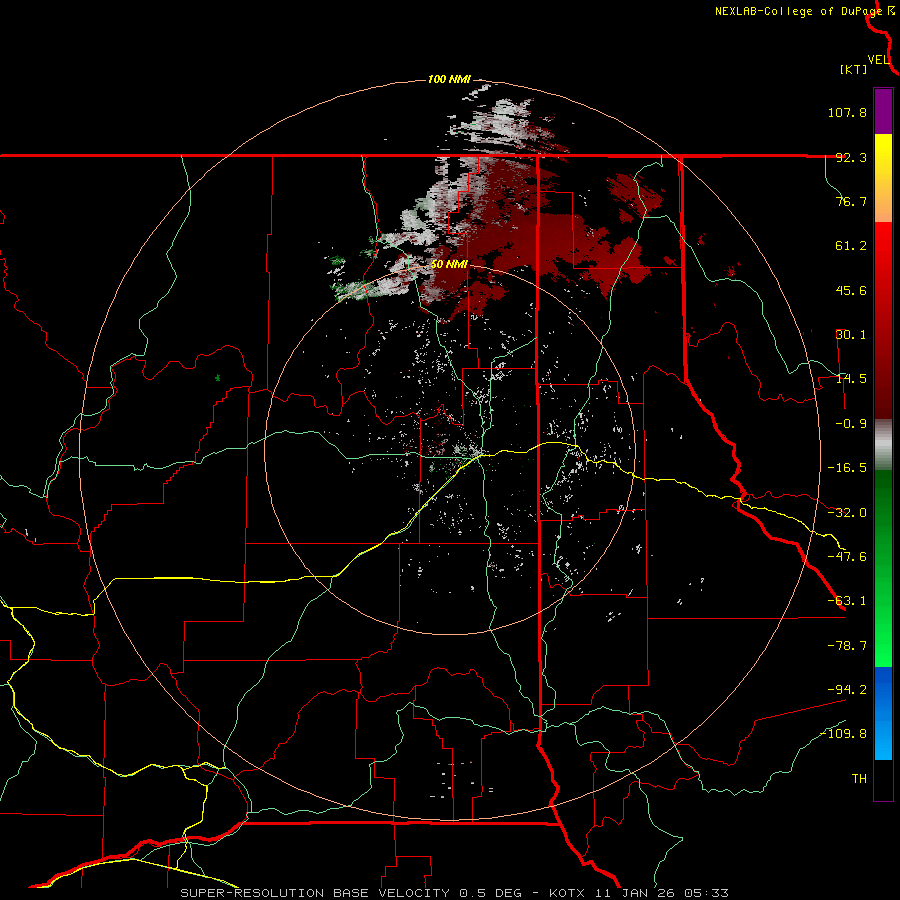The width and height of the screenshot is (900, 900).
Task: Click the gray zero-velocity segment of color bar
Action: (883, 444)
